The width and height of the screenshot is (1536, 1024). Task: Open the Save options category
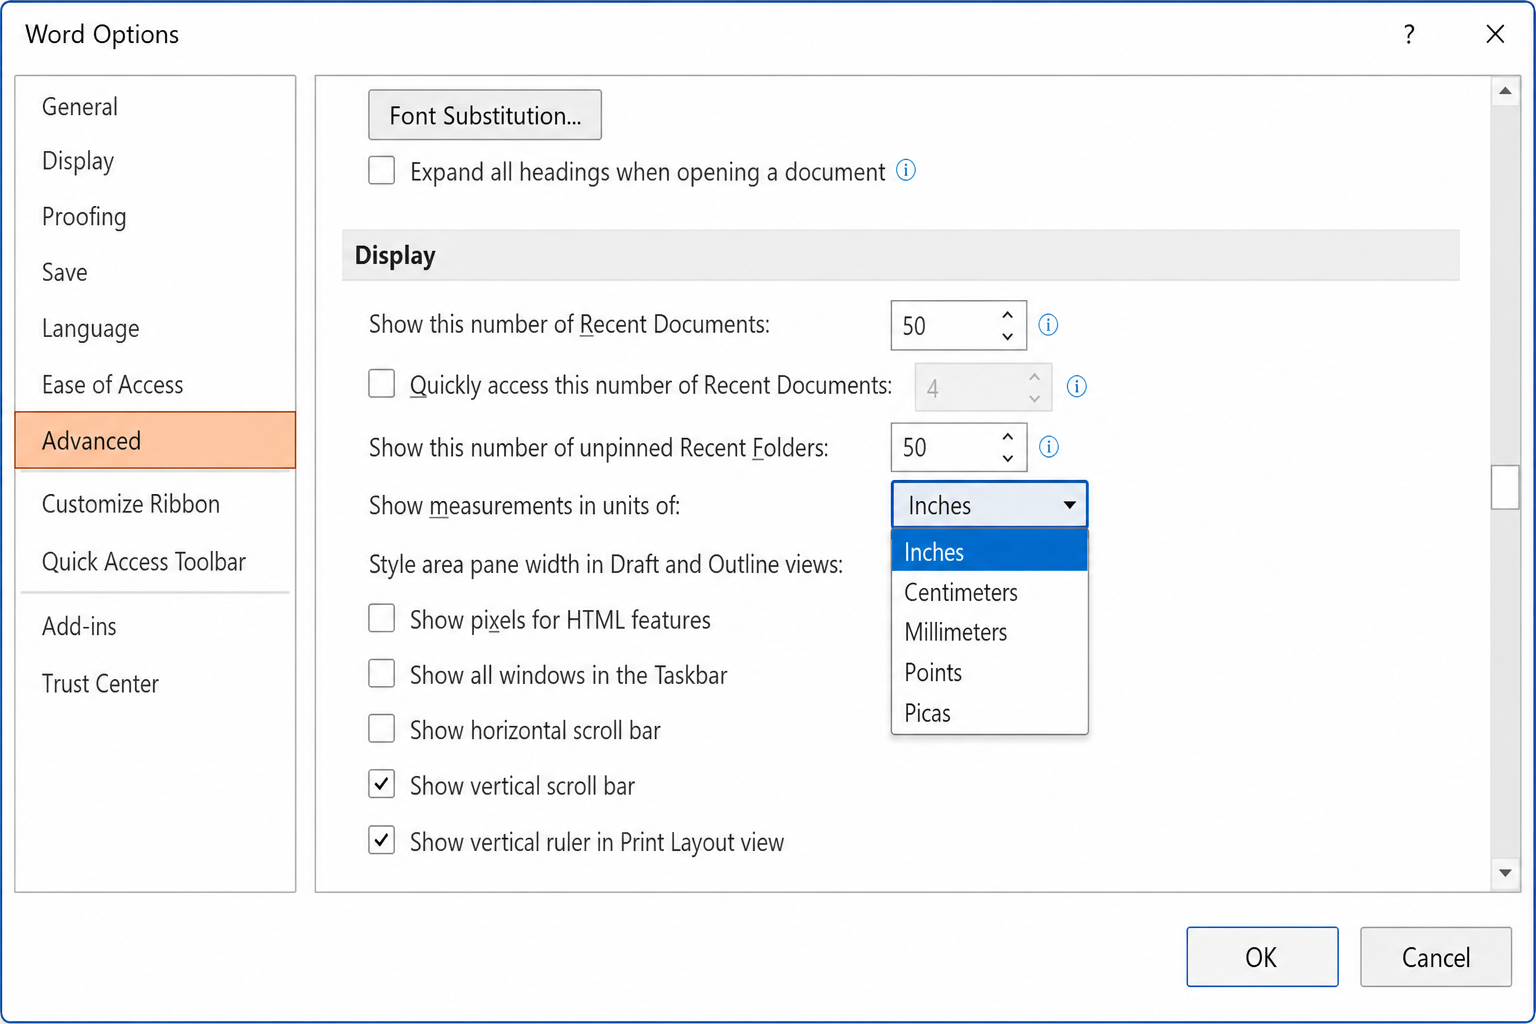[155, 273]
